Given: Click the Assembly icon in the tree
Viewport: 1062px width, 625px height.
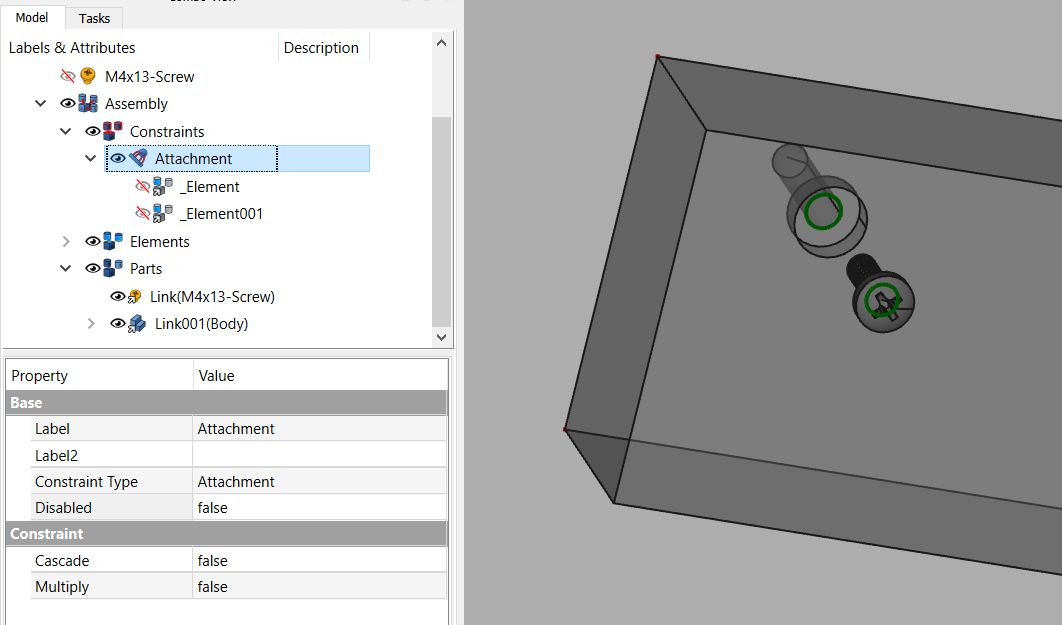Looking at the screenshot, I should (88, 103).
